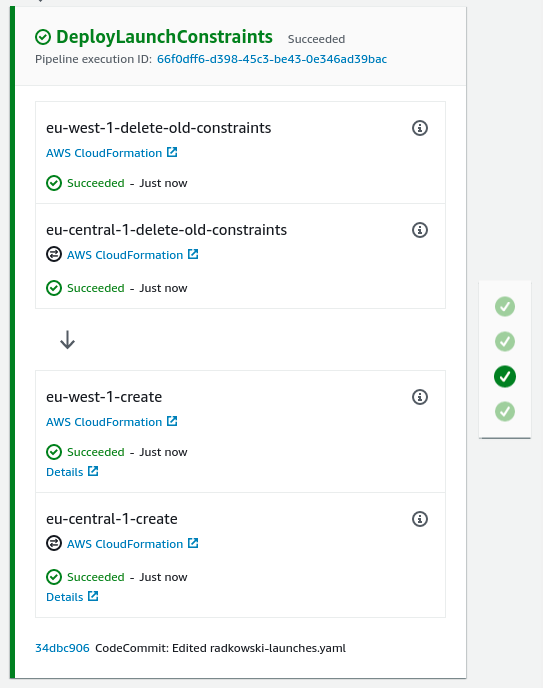543x688 pixels.
Task: Show info icon for eu-central-1-create
Action: [x=420, y=519]
